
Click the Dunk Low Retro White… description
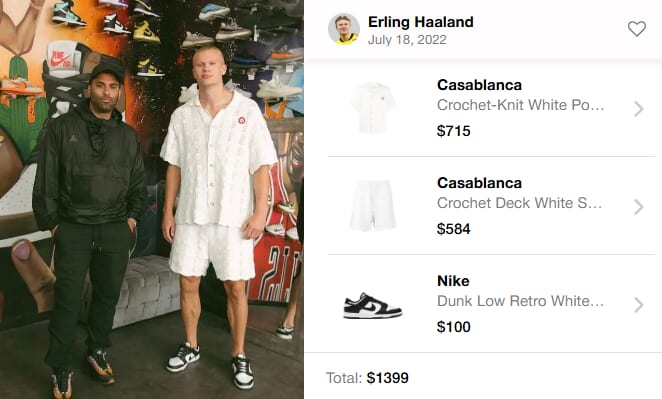click(521, 301)
